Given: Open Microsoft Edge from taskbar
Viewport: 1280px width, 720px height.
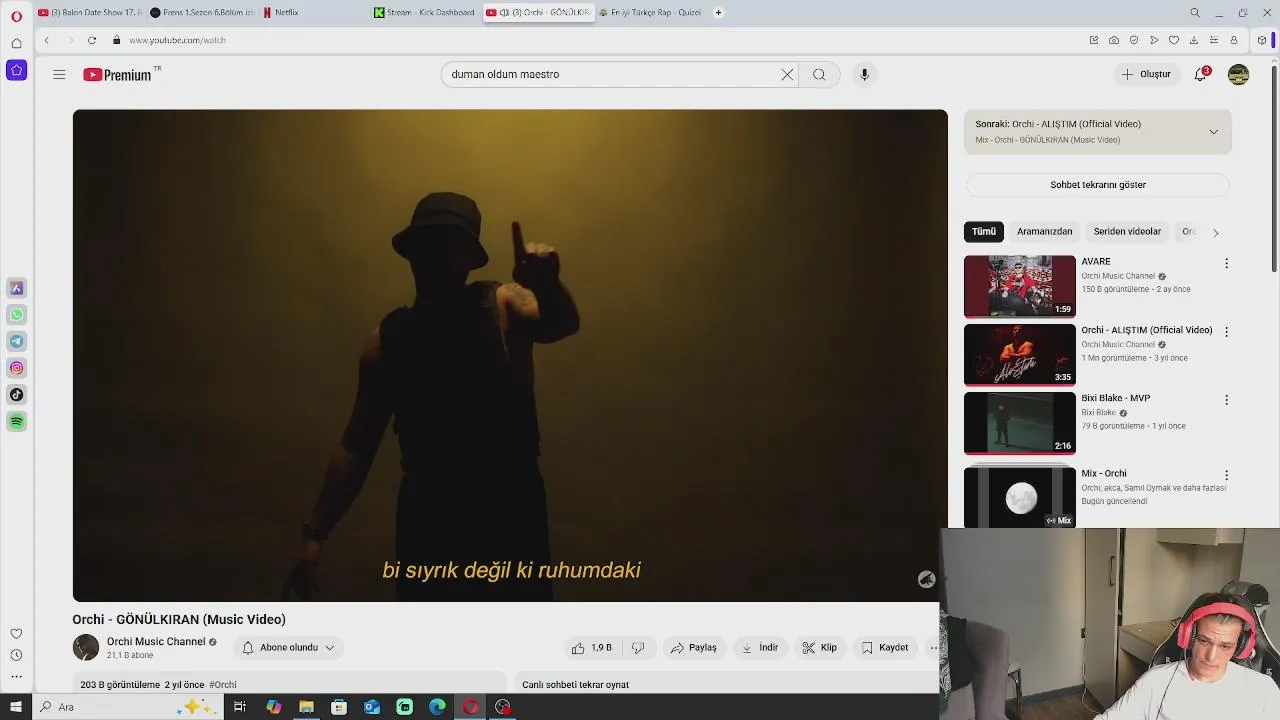Looking at the screenshot, I should click(437, 707).
